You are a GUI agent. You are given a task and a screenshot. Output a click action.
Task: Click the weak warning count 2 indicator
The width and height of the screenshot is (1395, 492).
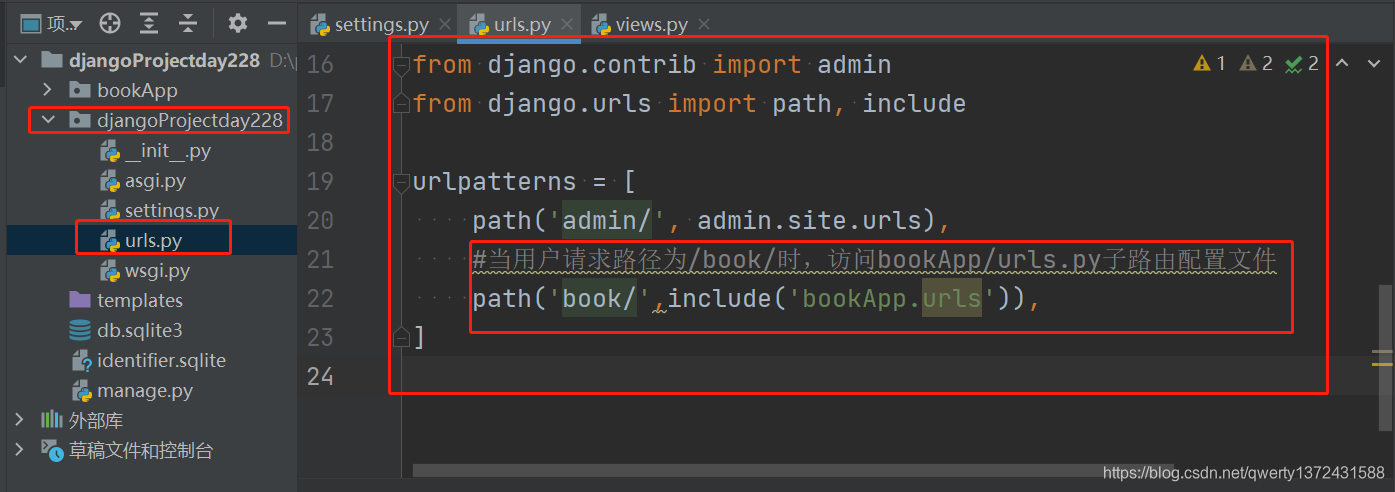pos(1256,64)
